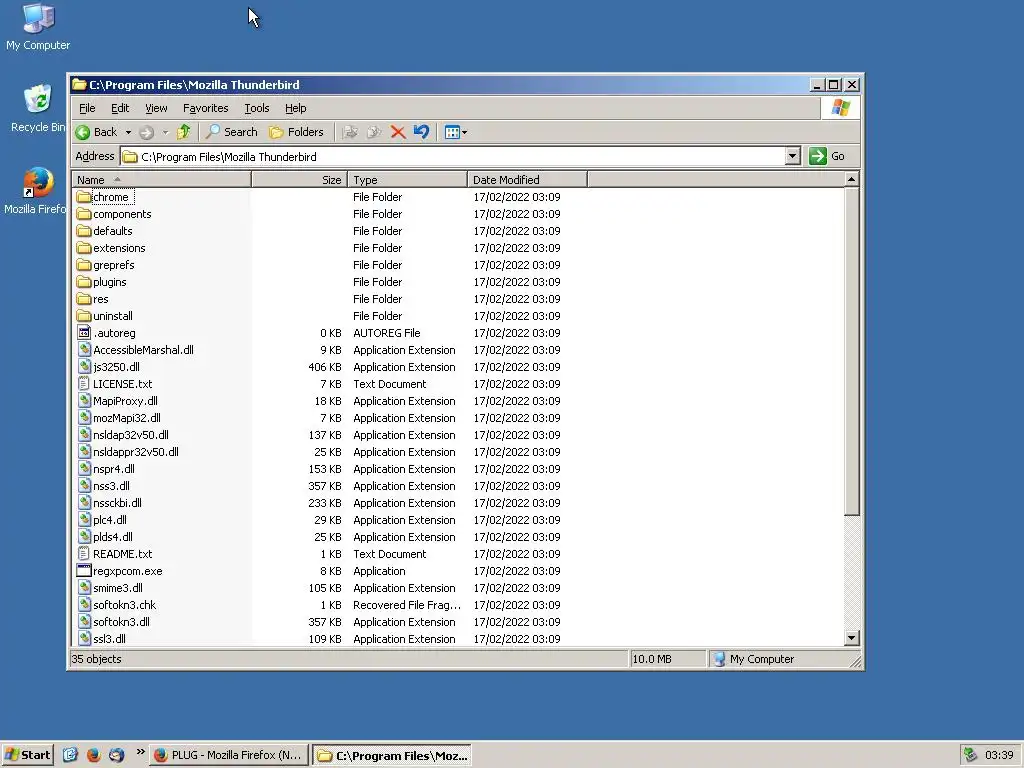Select the Mozilla Firefox desktop shortcut
The width and height of the screenshot is (1024, 768).
click(x=36, y=191)
